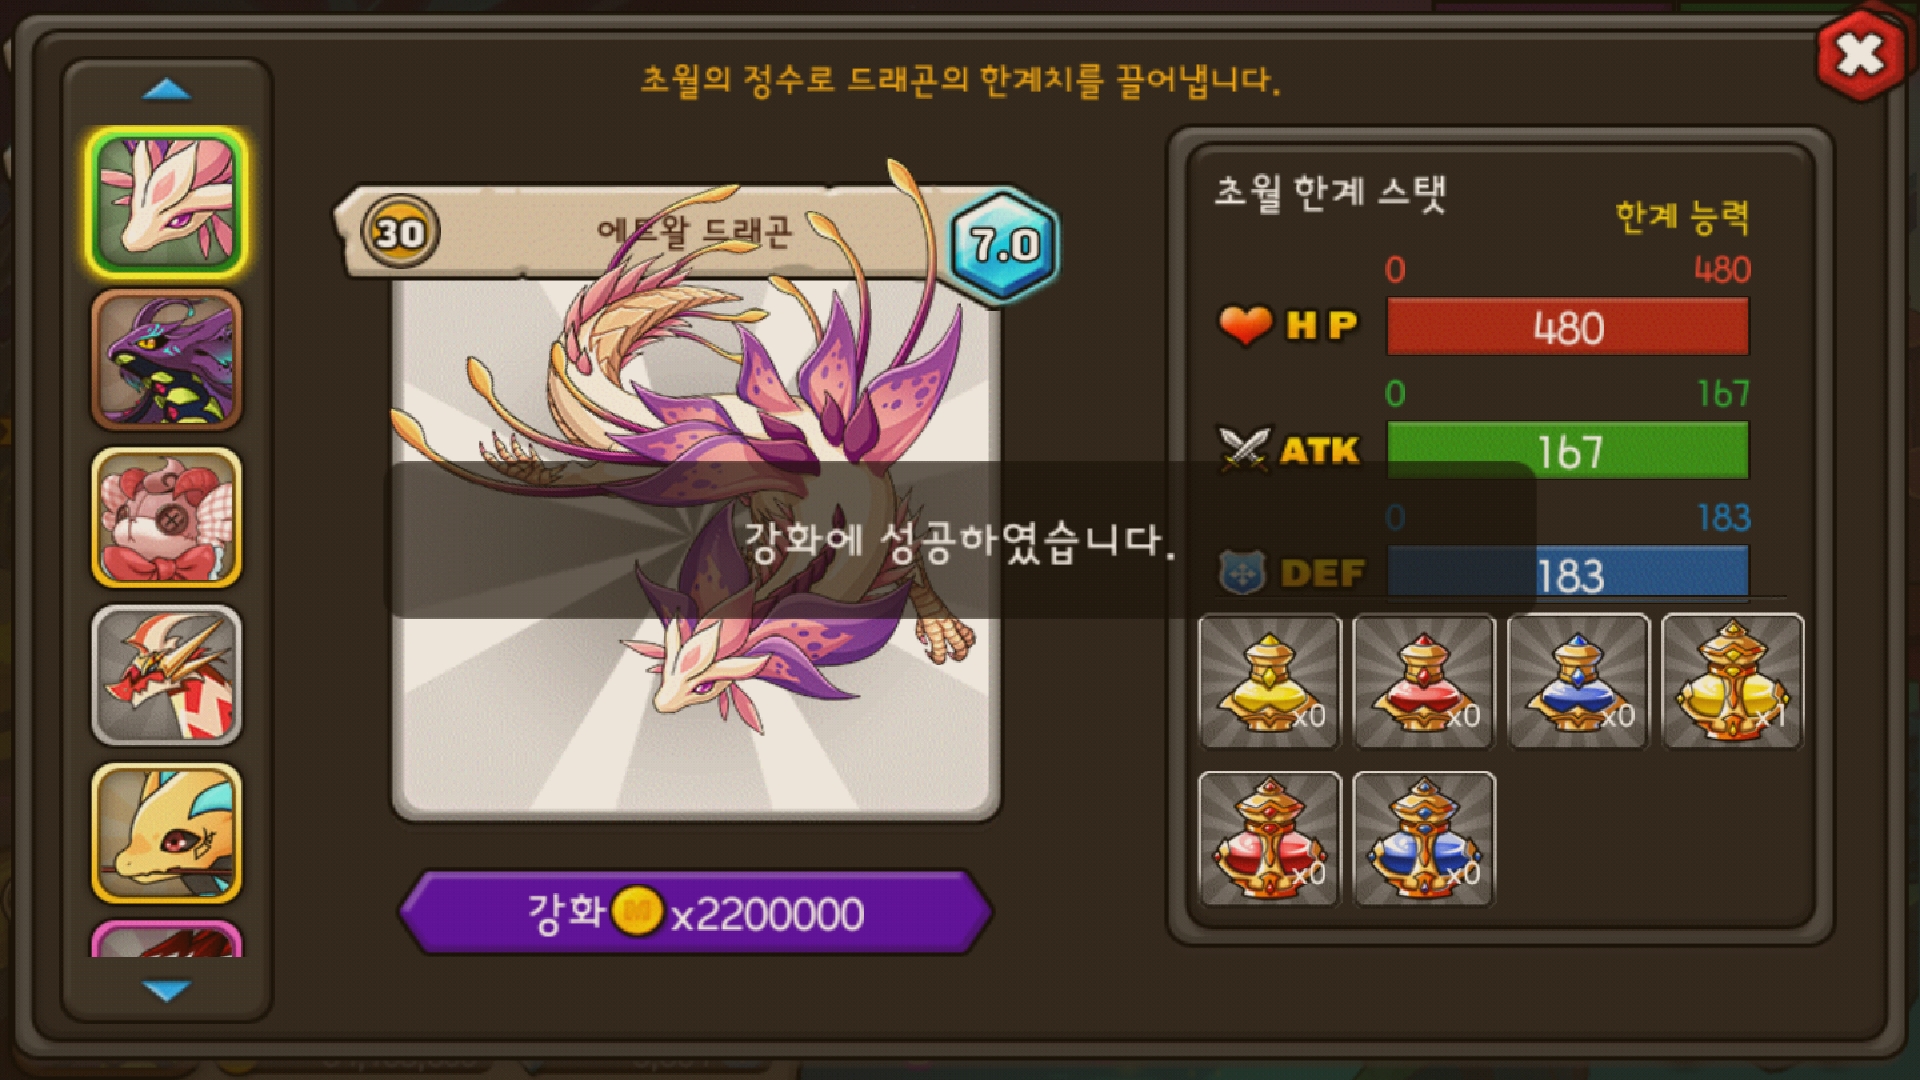
Task: Click the purple enhance button costing 2200000
Action: coord(695,912)
